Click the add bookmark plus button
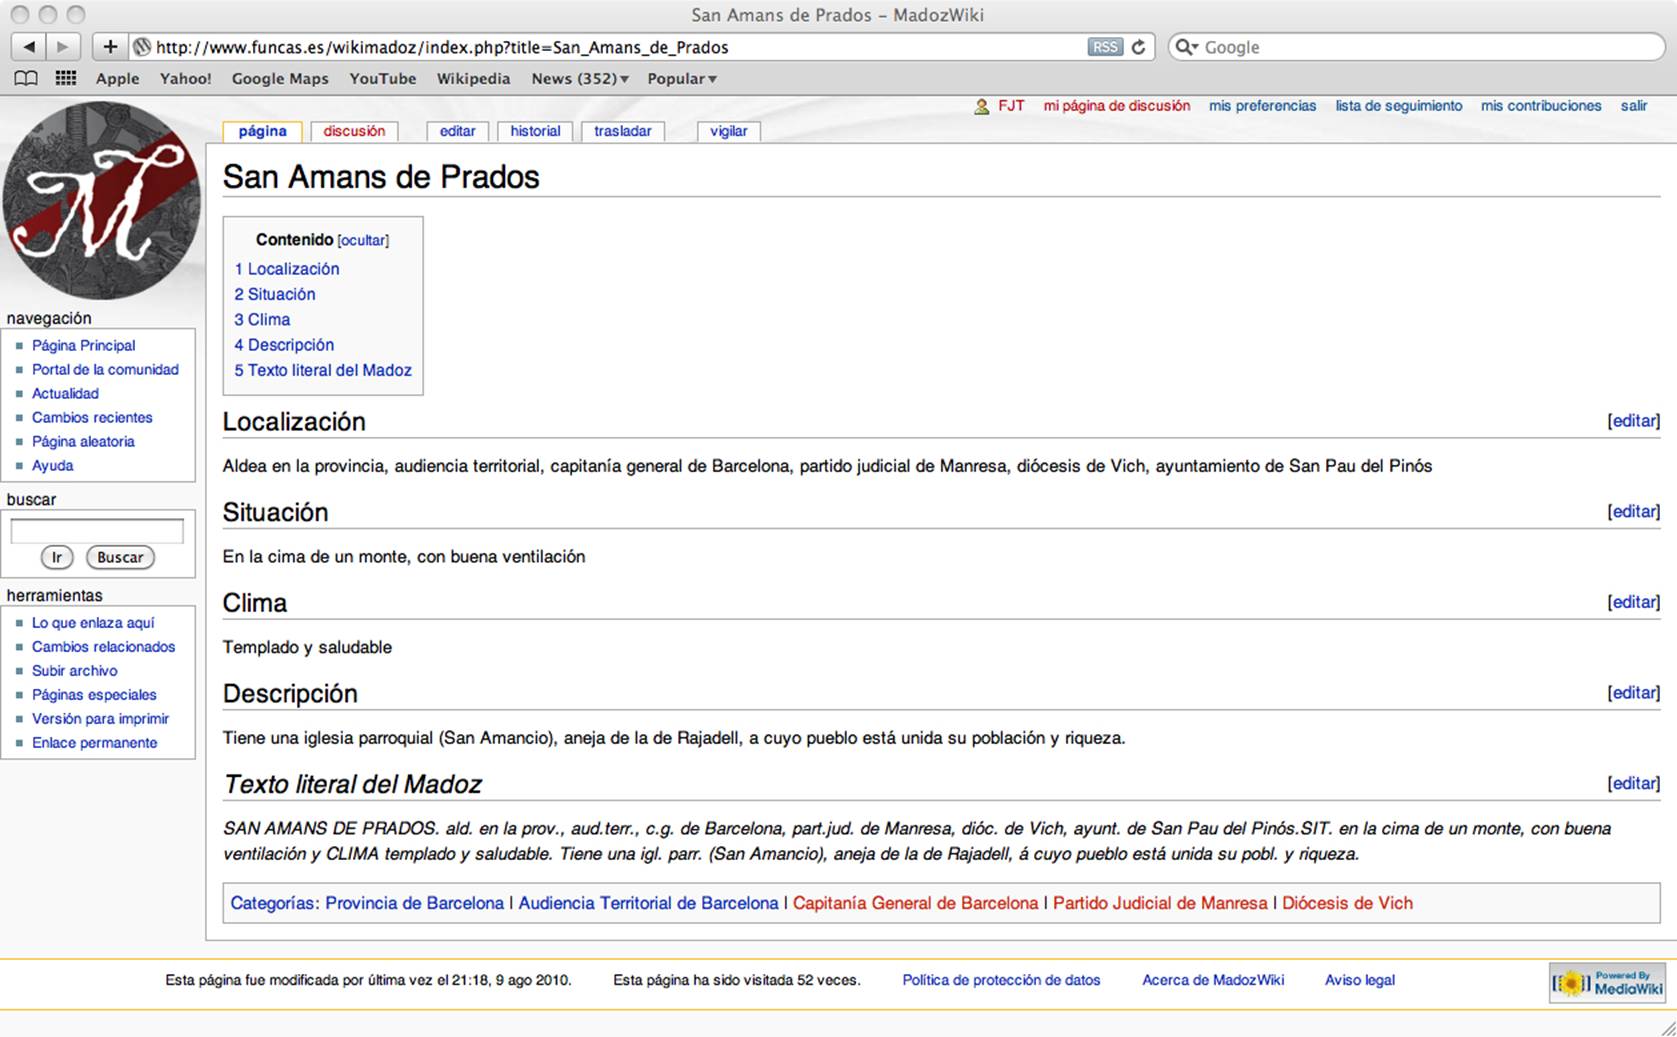The width and height of the screenshot is (1677, 1037). [x=110, y=47]
